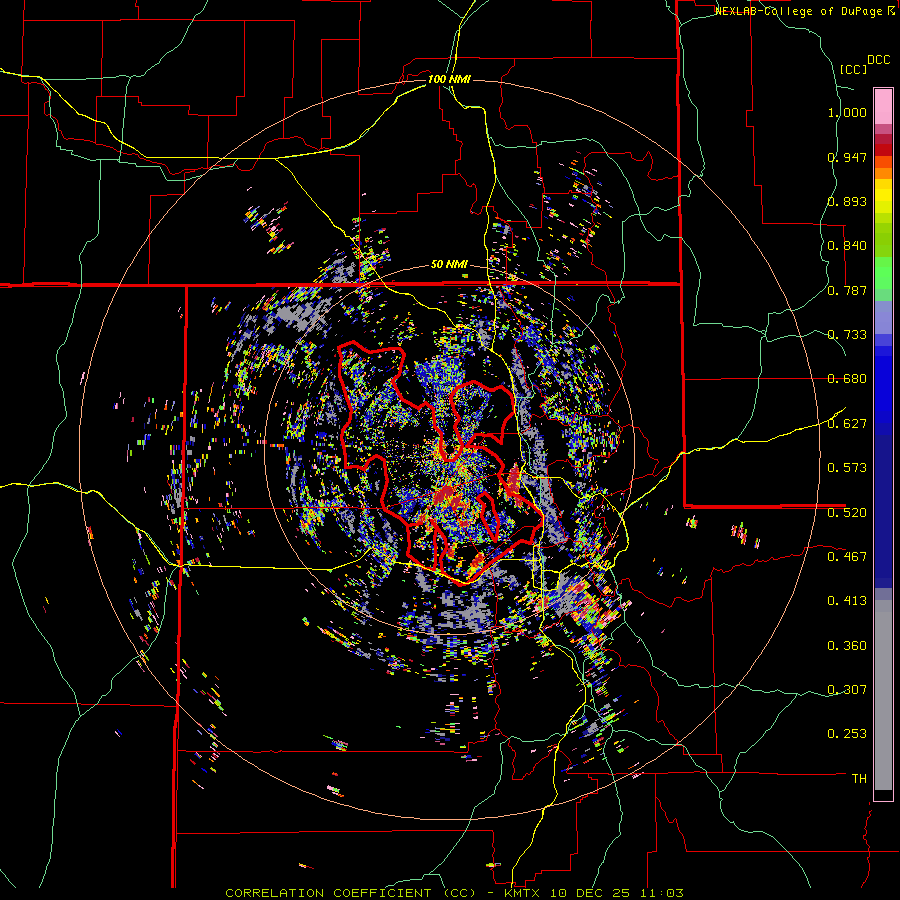Click the 0.467 legend value
This screenshot has height=900, width=900.
[847, 556]
